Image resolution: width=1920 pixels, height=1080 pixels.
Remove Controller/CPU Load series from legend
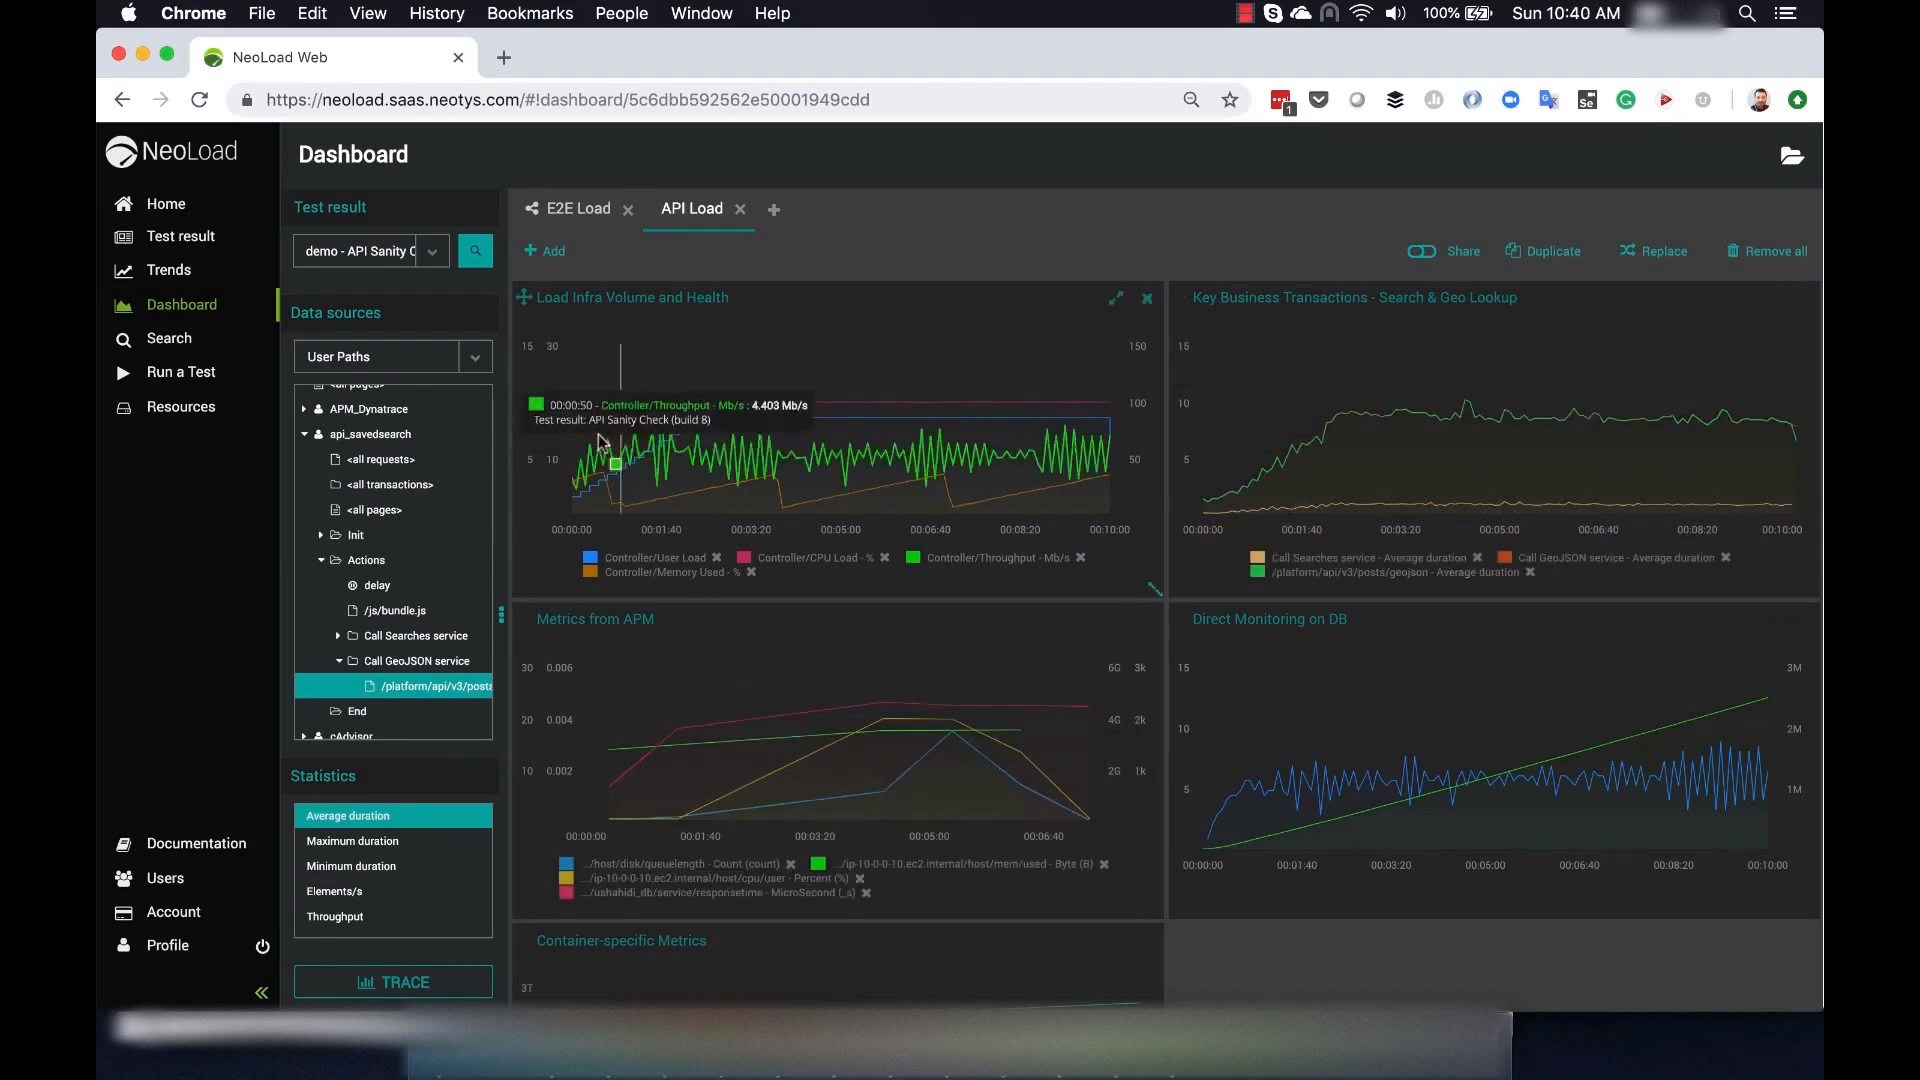tap(884, 558)
